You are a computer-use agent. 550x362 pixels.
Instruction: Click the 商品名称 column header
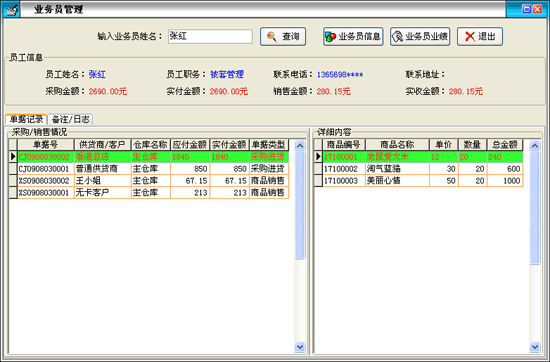397,145
